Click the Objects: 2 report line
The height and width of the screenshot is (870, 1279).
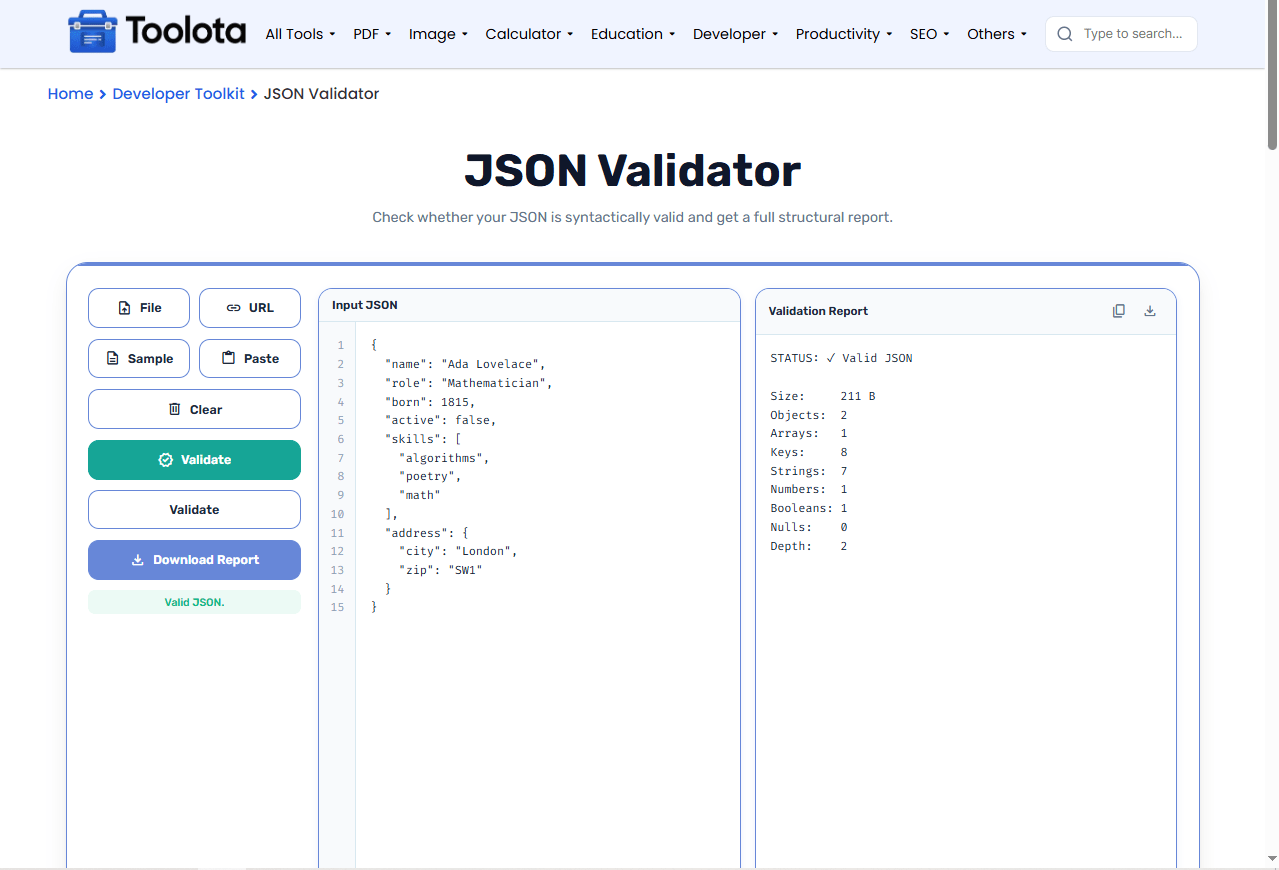coord(809,415)
